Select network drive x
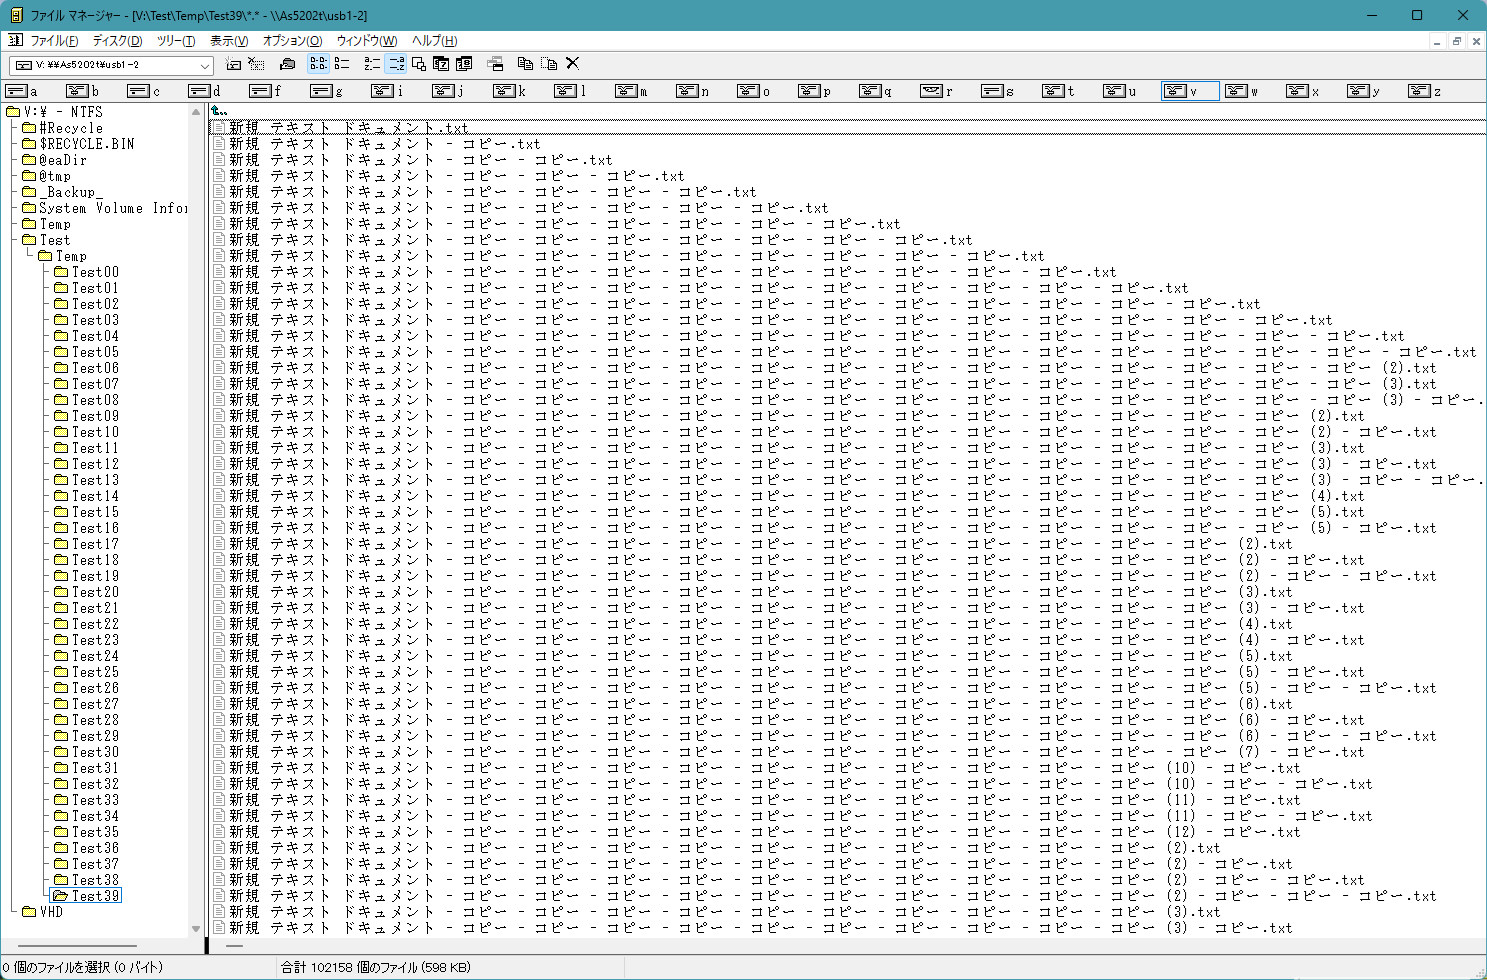 coord(1303,91)
